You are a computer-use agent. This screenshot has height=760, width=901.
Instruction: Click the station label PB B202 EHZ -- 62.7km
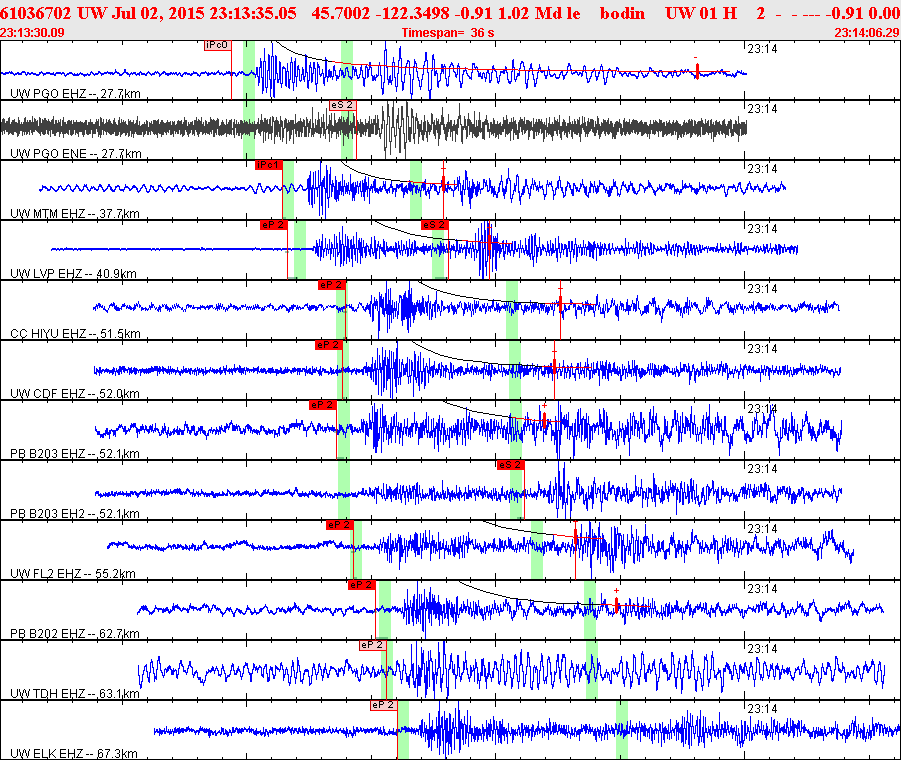click(75, 634)
